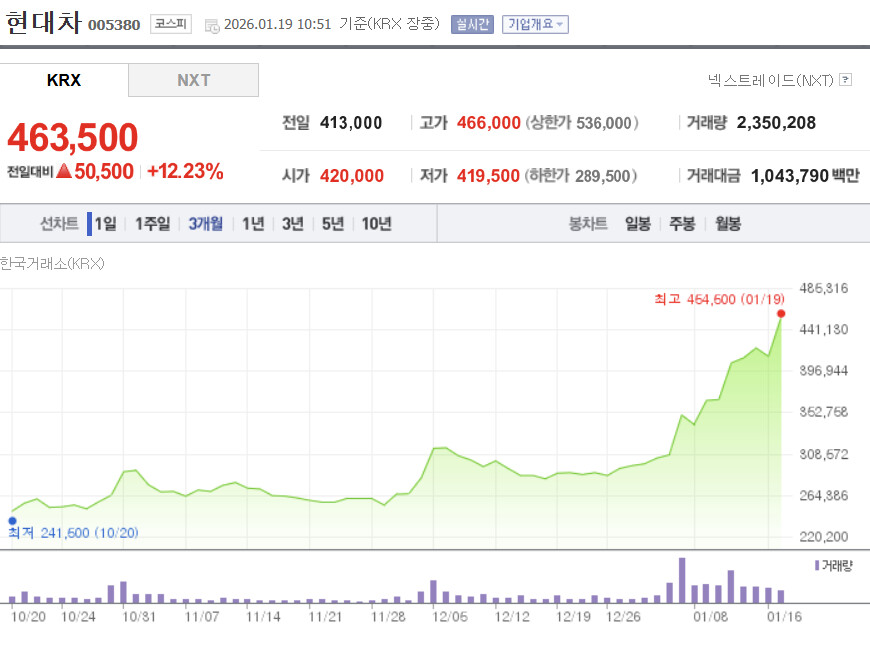Click the stock code 005380
Screen dimensions: 870x653
114,26
